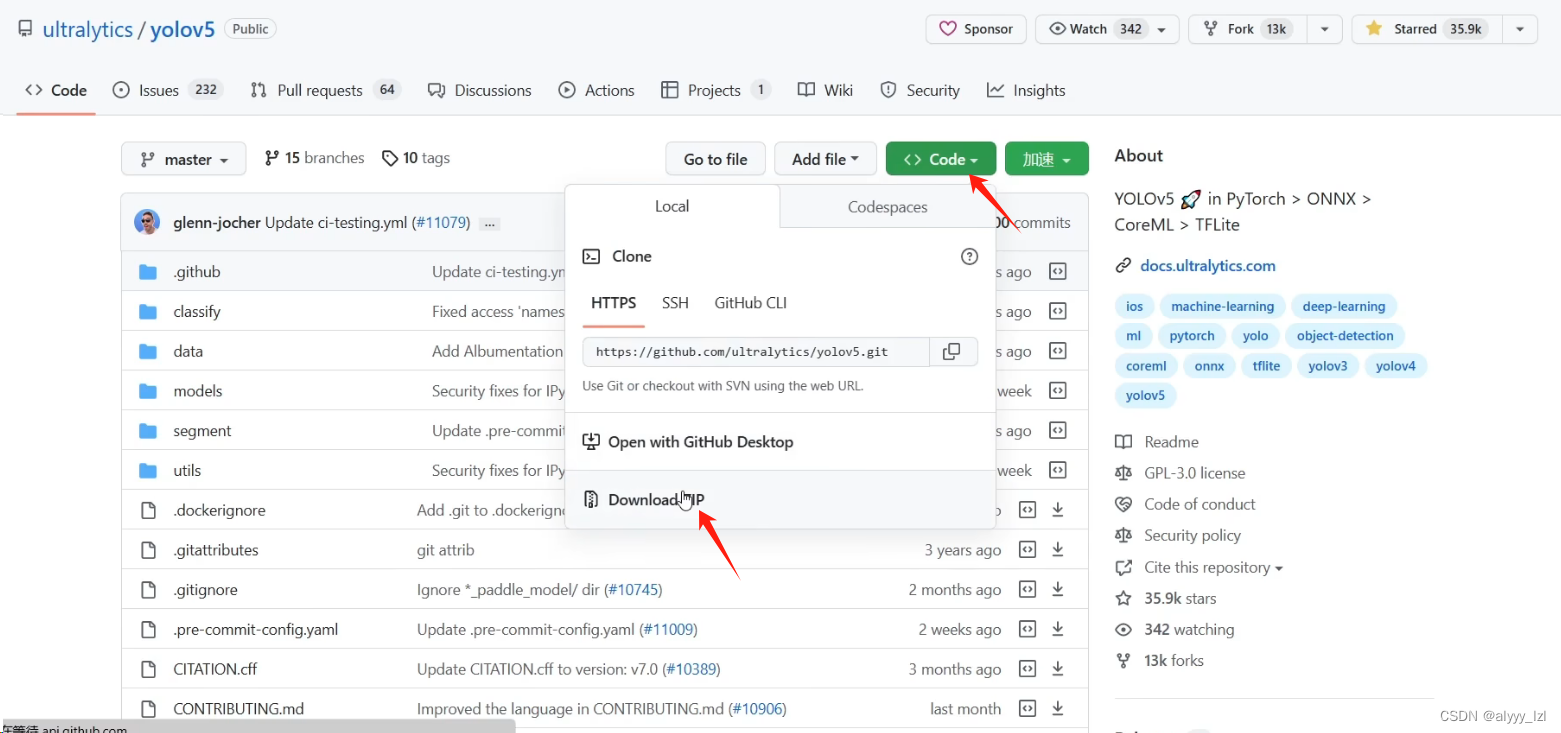Expand Cite this repository dropdown
This screenshot has width=1561, height=733.
coord(1212,567)
